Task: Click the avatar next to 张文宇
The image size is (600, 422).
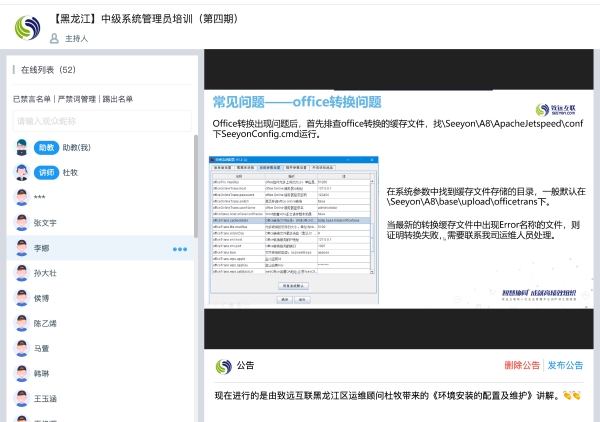Action: (x=22, y=222)
